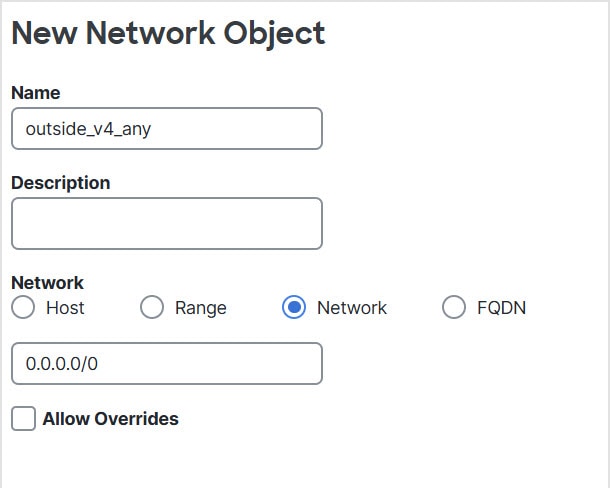Click the Description field label
Viewport: 610px width, 488px height.
[x=61, y=183]
